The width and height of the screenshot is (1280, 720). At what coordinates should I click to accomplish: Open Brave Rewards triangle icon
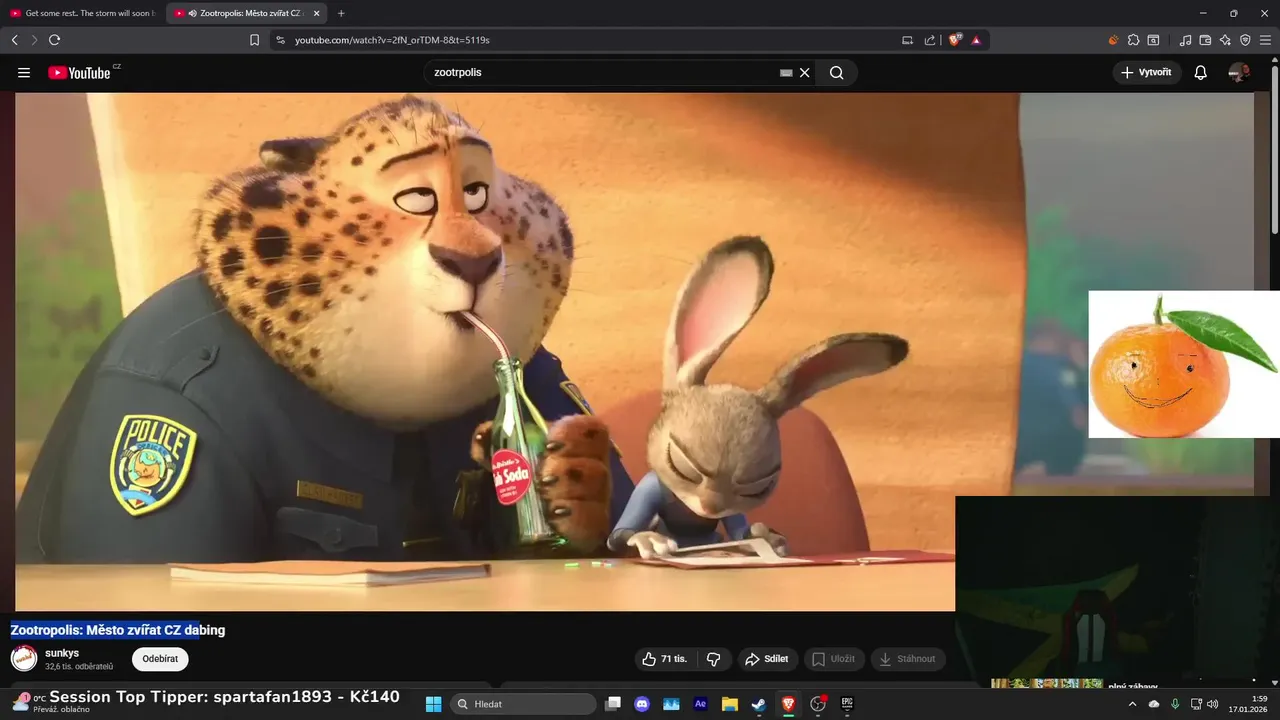pos(976,40)
